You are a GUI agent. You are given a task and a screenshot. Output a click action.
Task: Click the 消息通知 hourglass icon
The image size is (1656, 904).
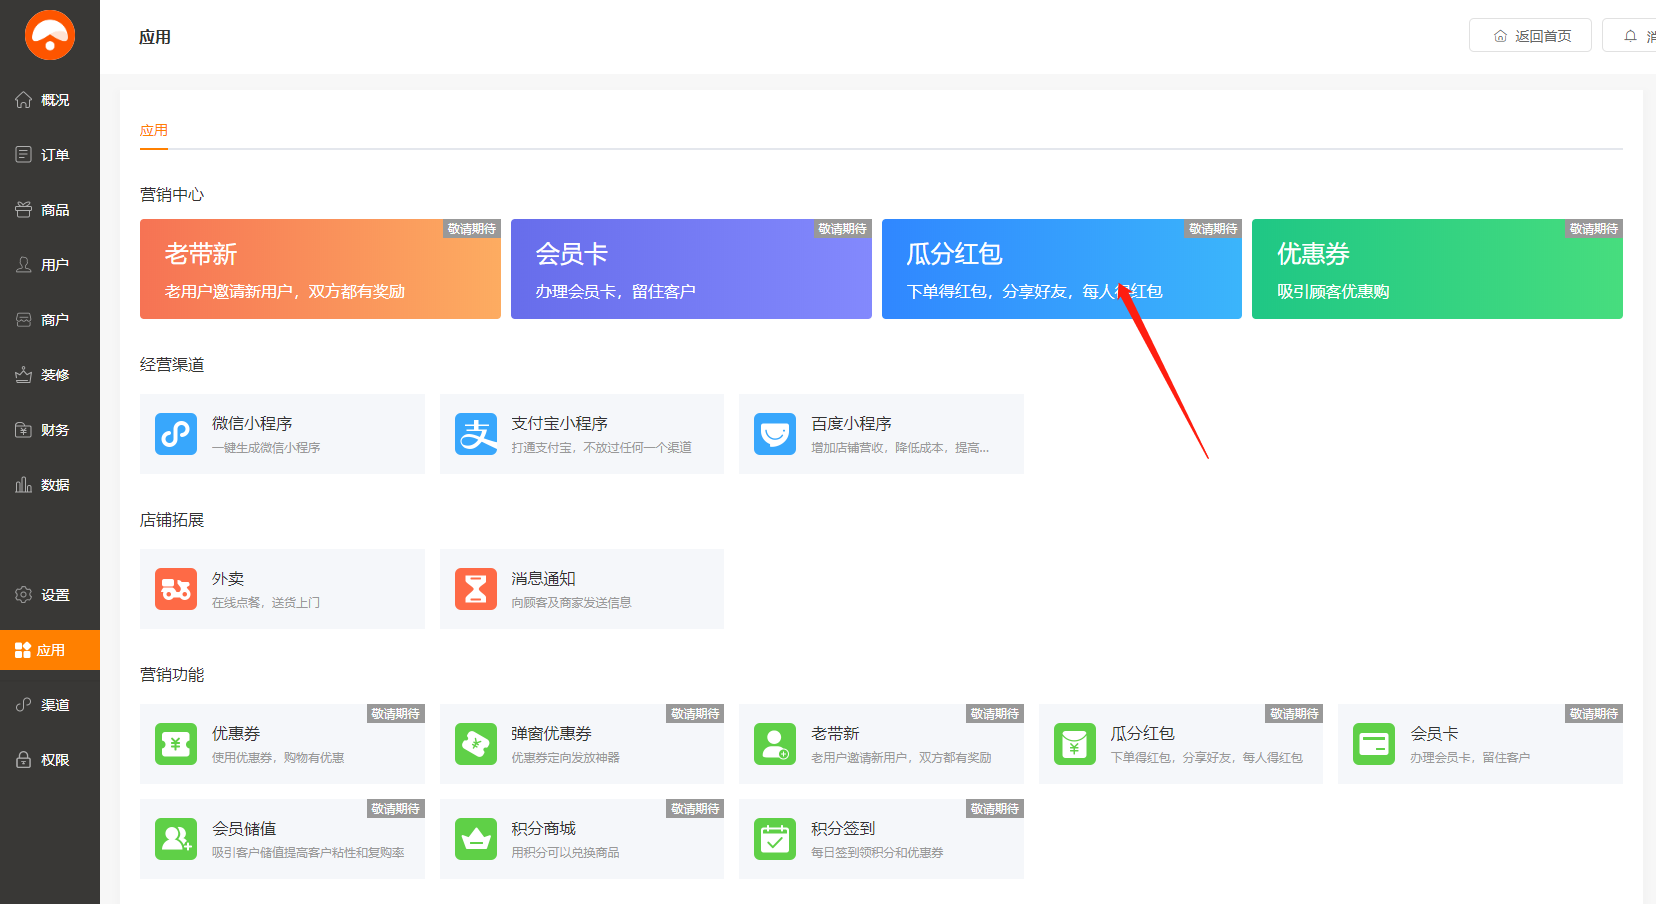(476, 589)
